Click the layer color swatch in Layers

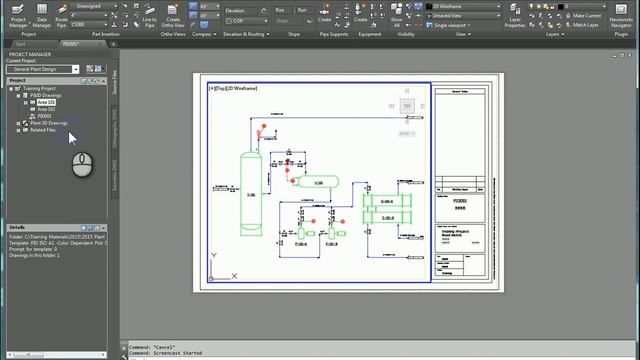pyautogui.click(x=561, y=6)
